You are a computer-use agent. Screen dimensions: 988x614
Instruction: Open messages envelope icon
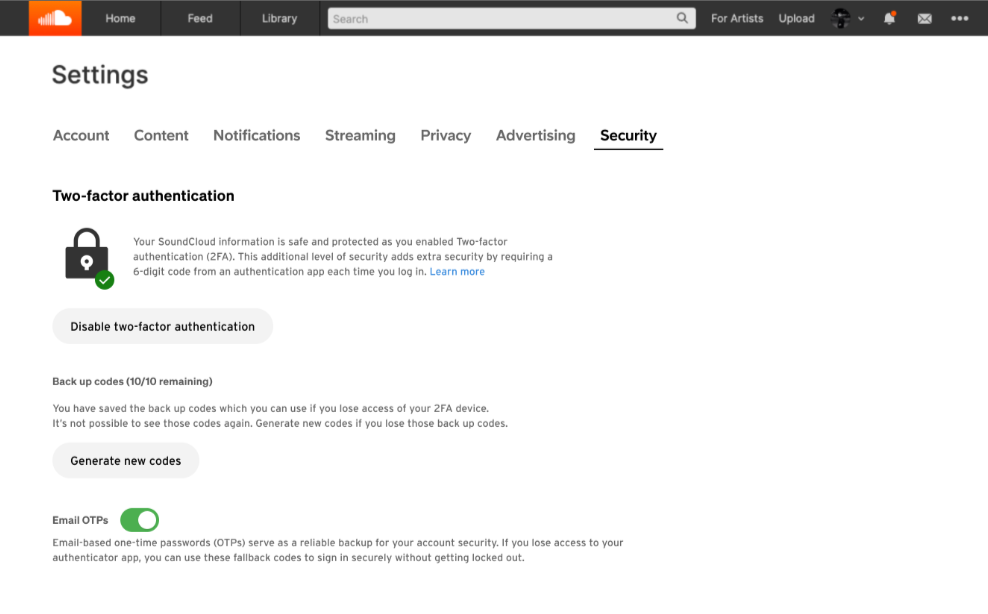point(924,18)
